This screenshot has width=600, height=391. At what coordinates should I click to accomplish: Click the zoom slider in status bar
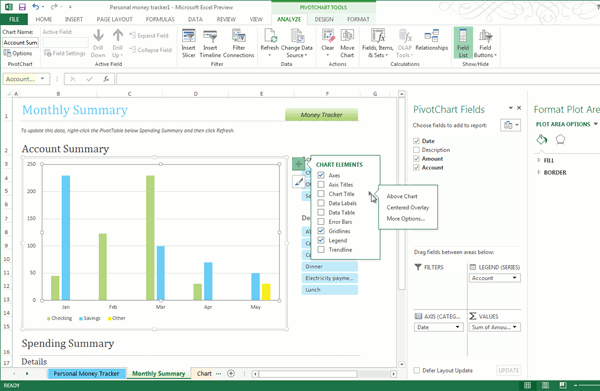[x=587, y=385]
